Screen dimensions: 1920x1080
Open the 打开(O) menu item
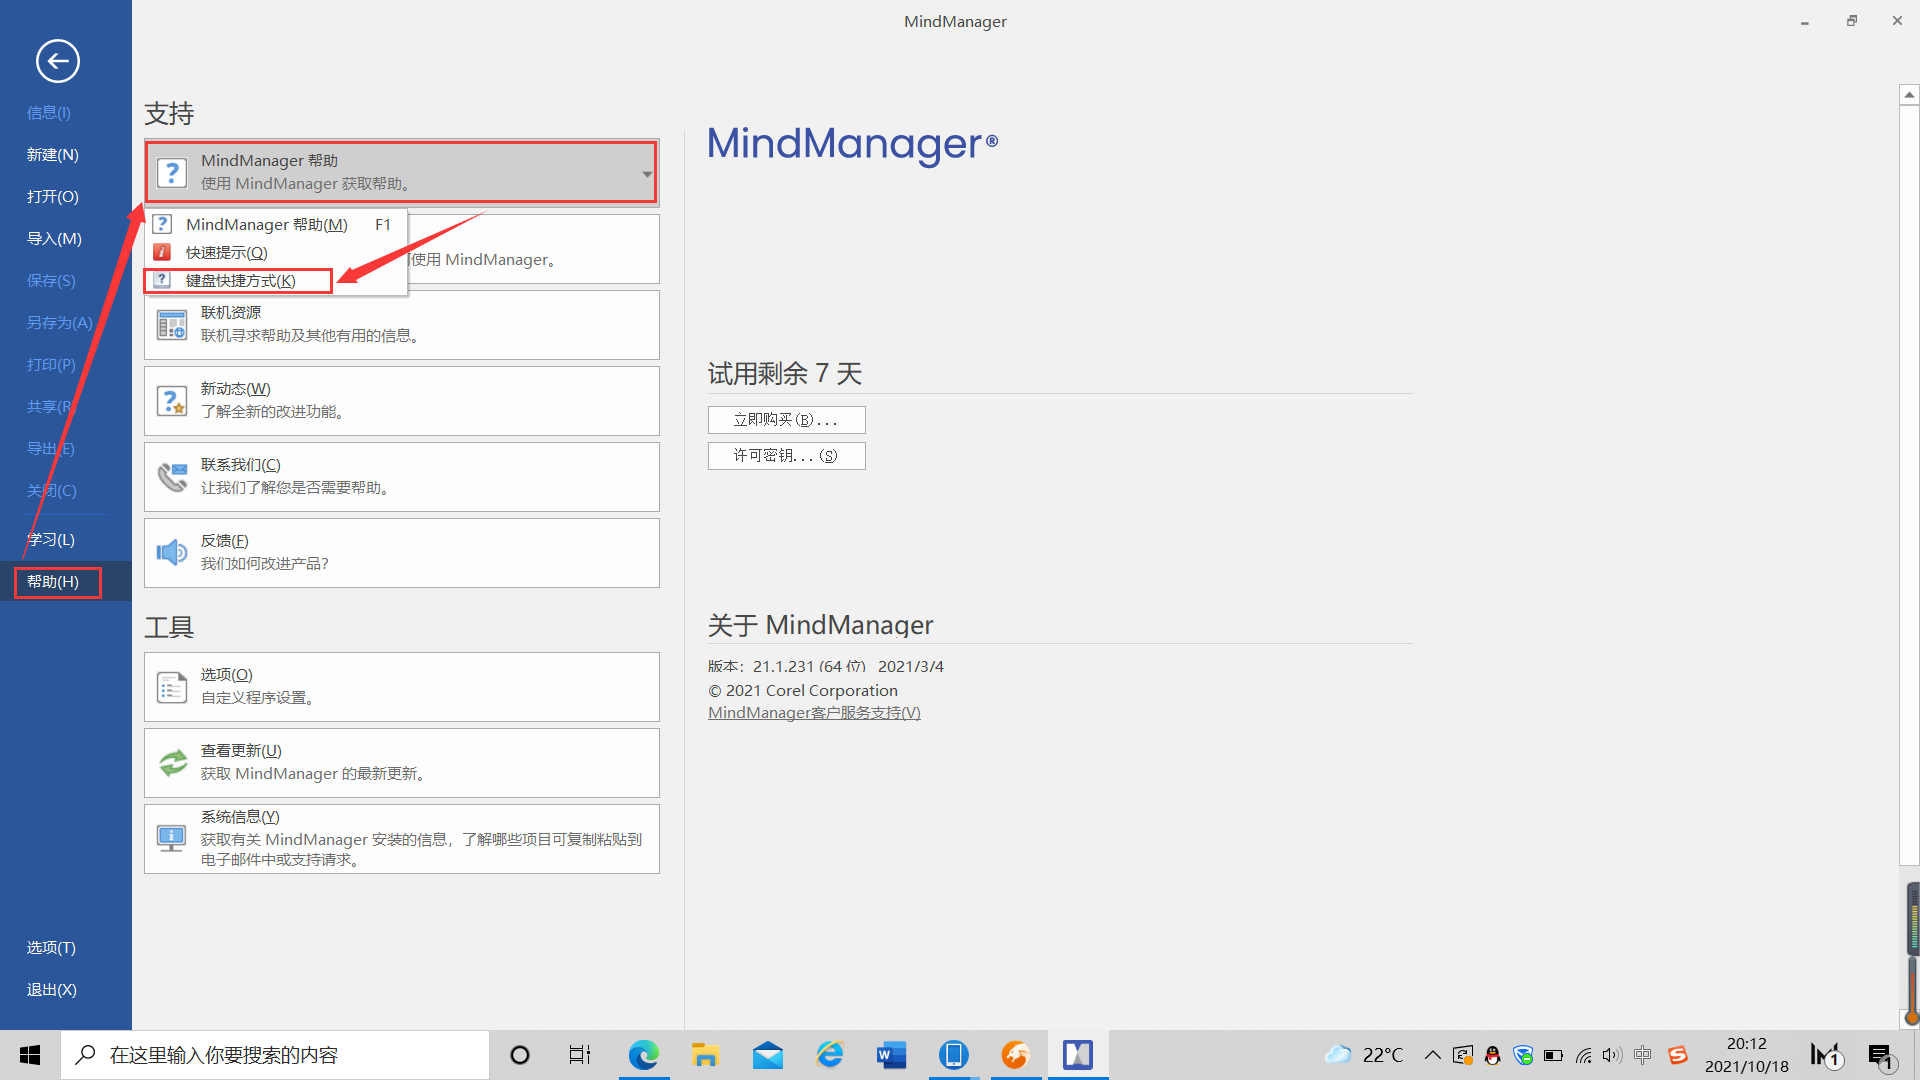[x=52, y=197]
